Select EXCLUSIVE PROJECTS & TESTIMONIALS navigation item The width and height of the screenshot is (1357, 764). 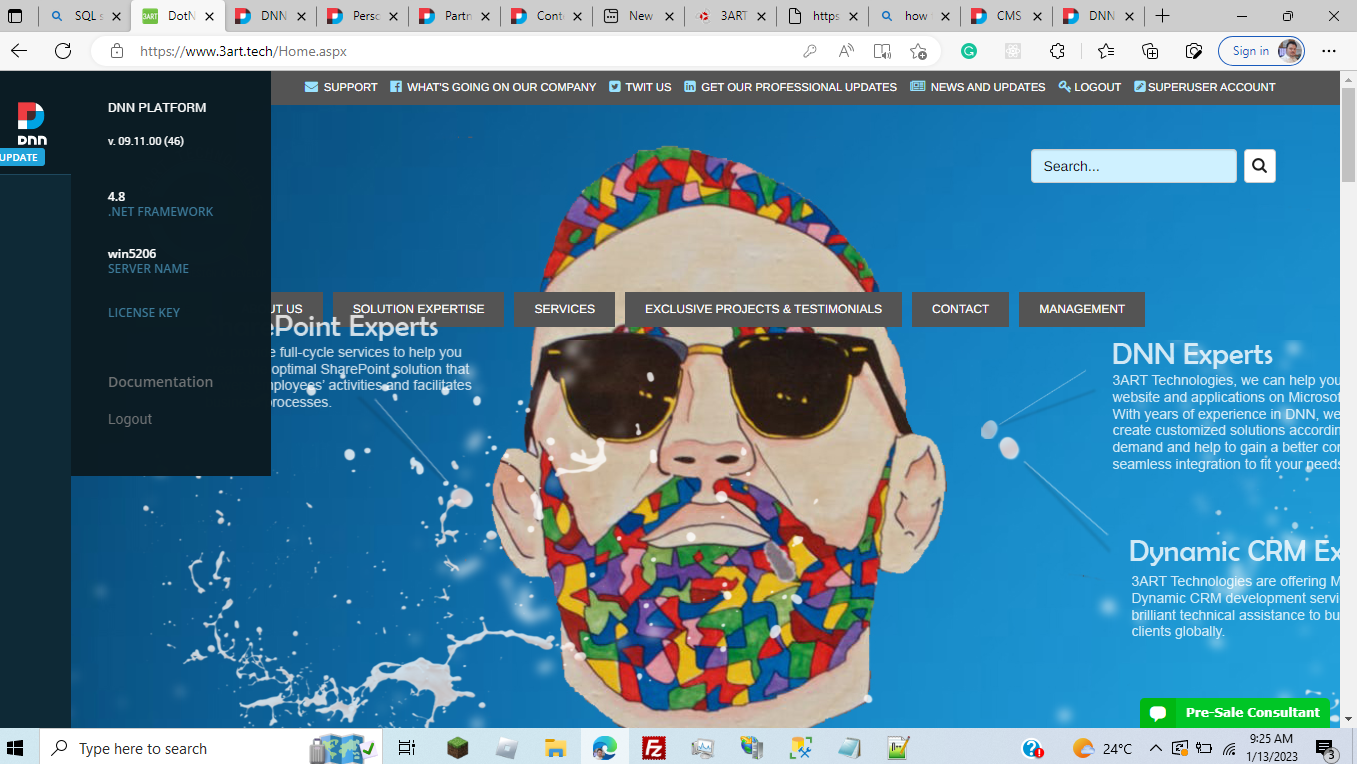pos(763,309)
